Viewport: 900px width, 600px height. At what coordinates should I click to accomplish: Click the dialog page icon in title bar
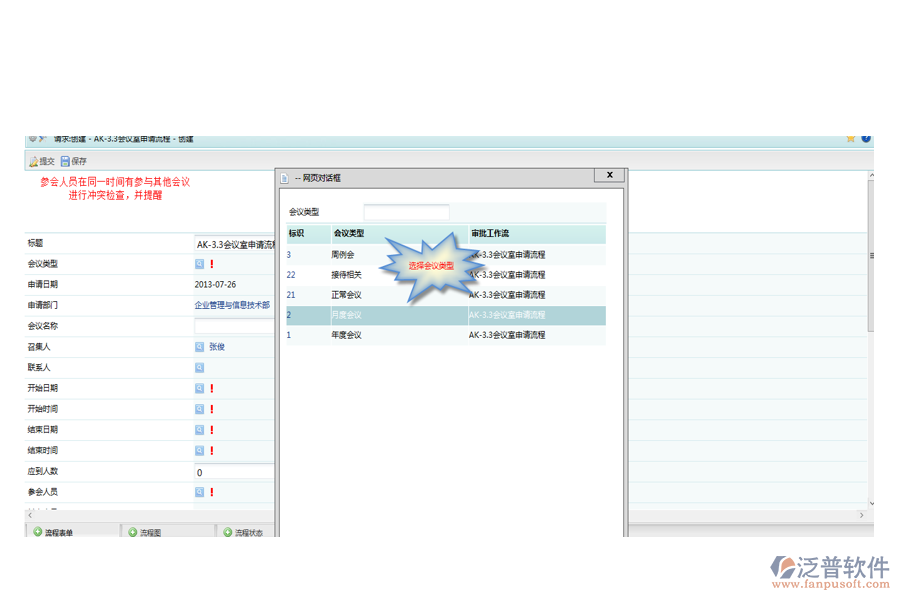pyautogui.click(x=285, y=179)
